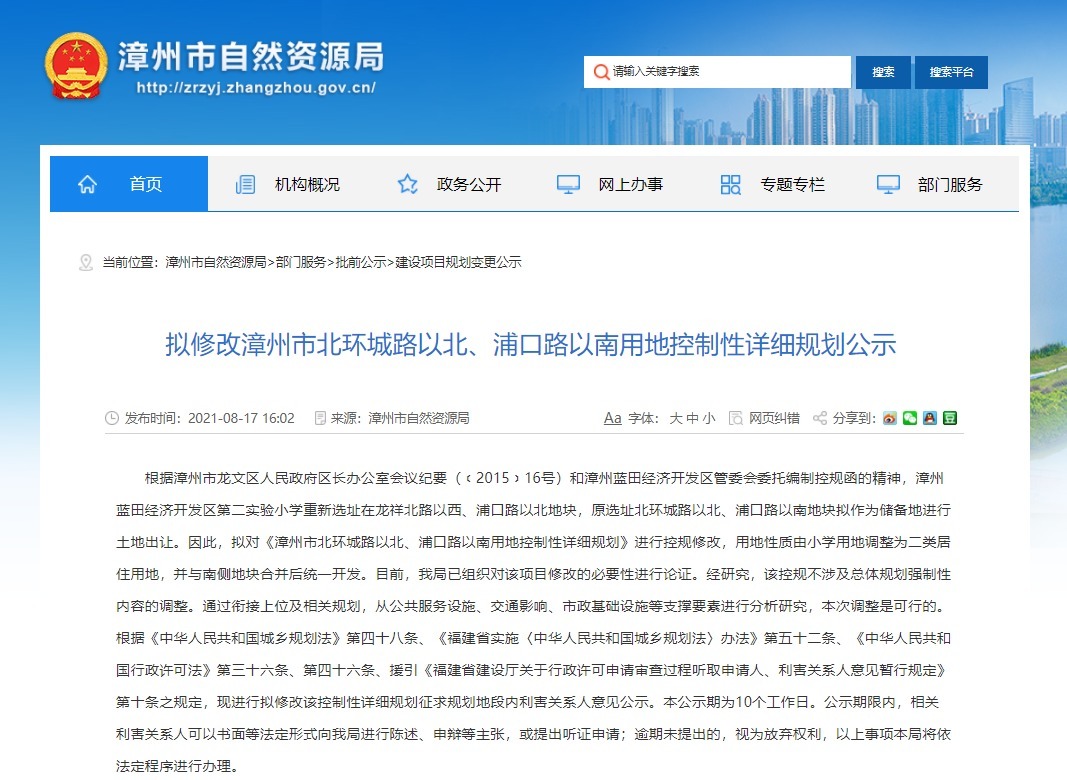1067x780 pixels.
Task: Share article to Douban
Action: tap(950, 418)
